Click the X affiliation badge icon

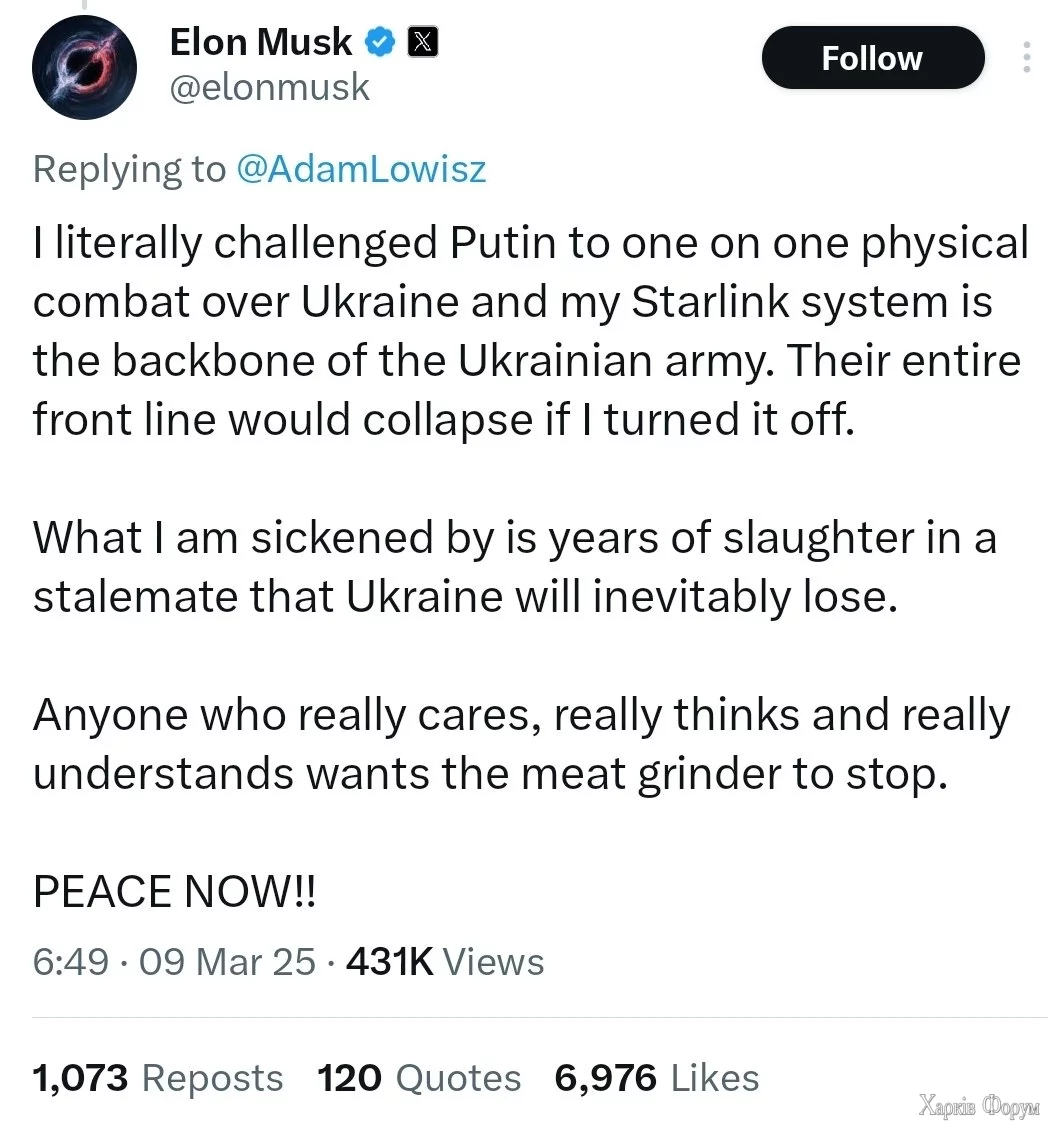click(423, 42)
